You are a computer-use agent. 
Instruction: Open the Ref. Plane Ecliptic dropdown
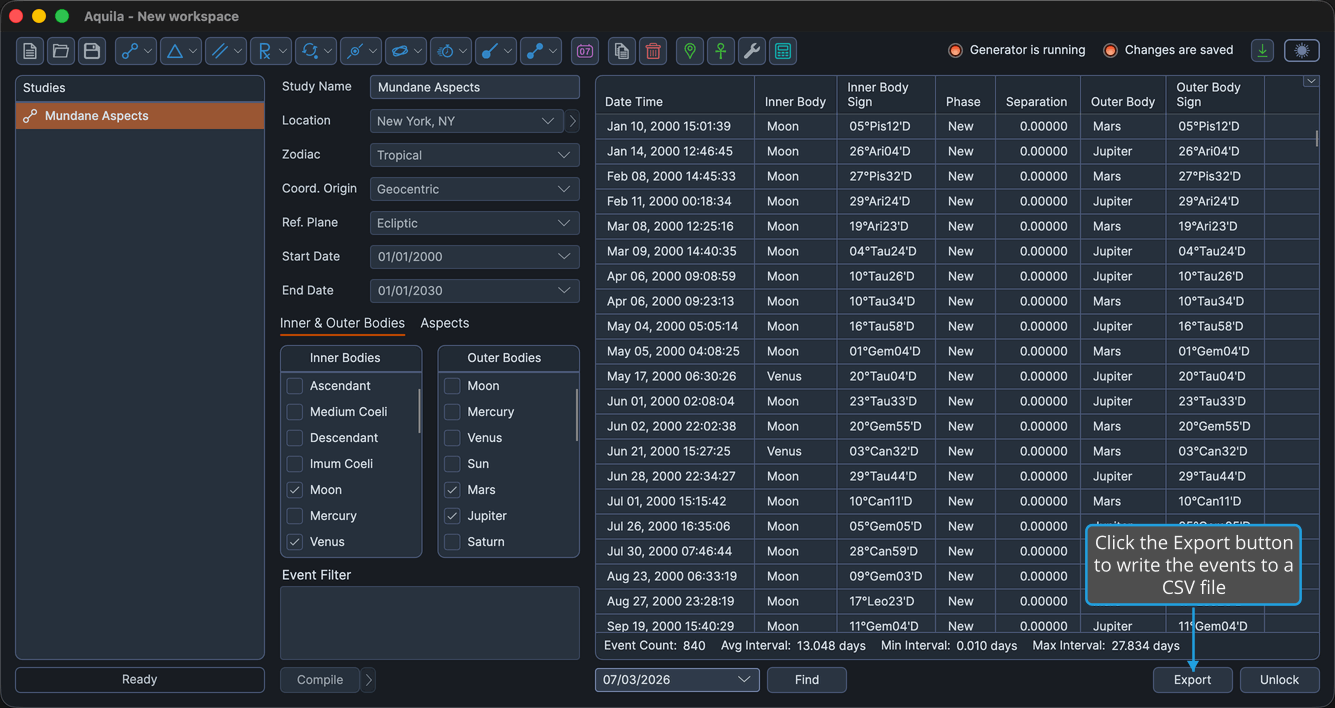point(474,223)
